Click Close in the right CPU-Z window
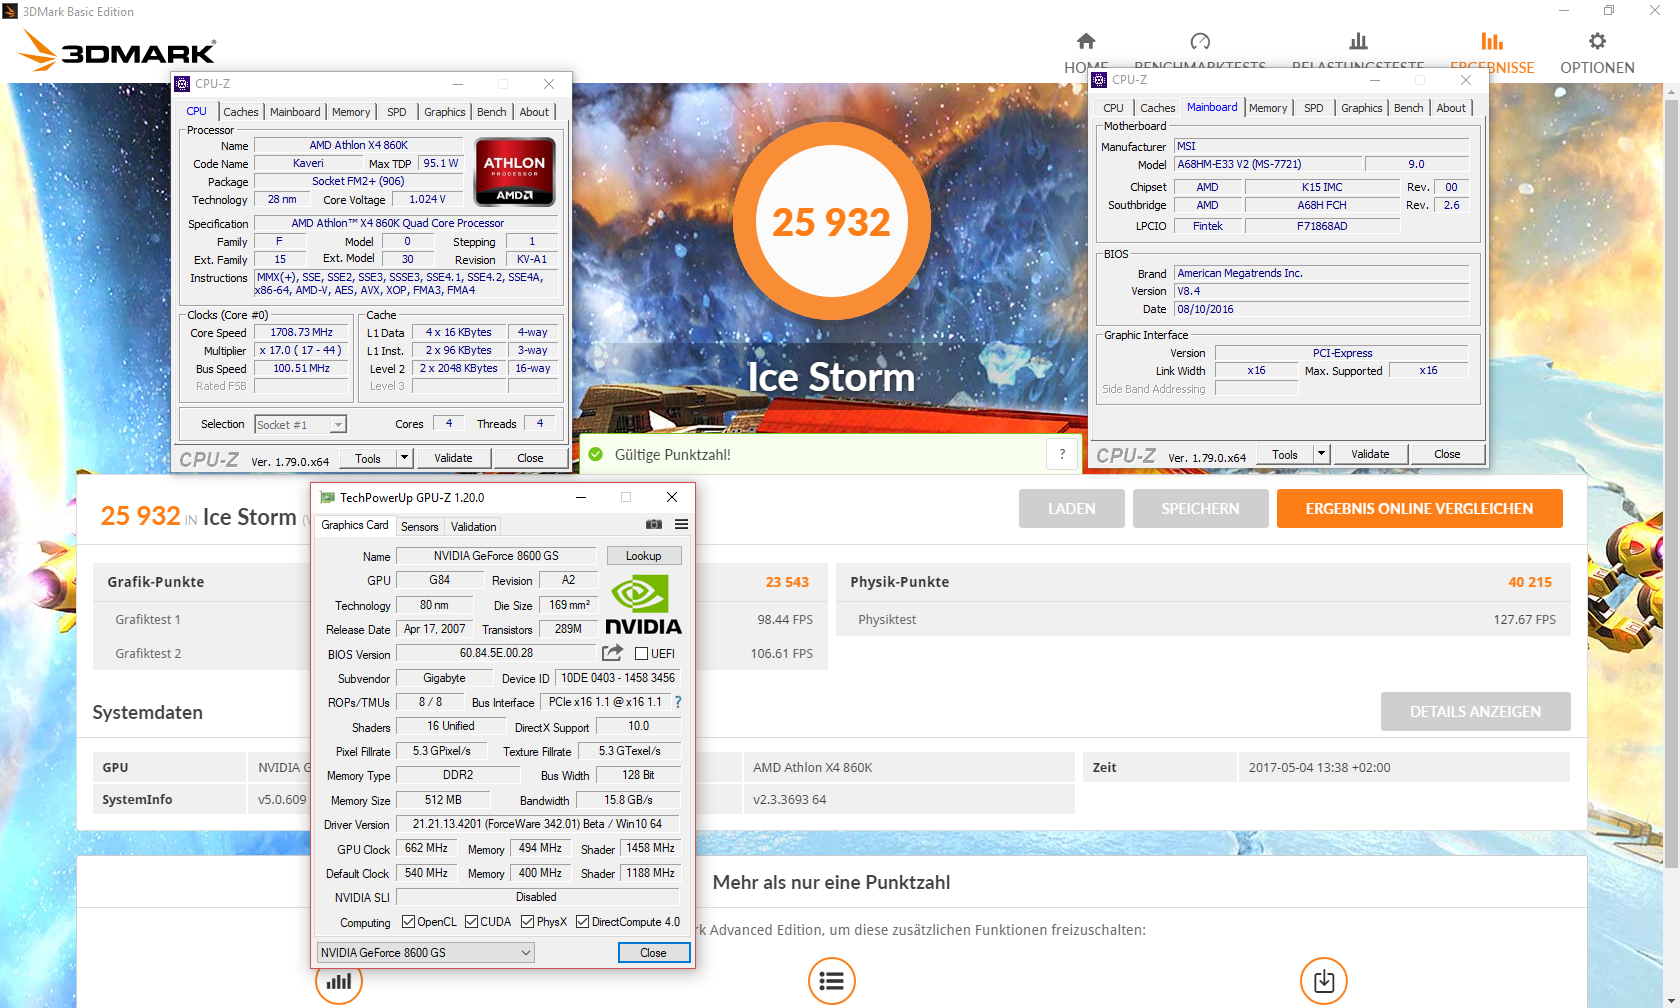The height and width of the screenshot is (1008, 1680). point(1447,454)
